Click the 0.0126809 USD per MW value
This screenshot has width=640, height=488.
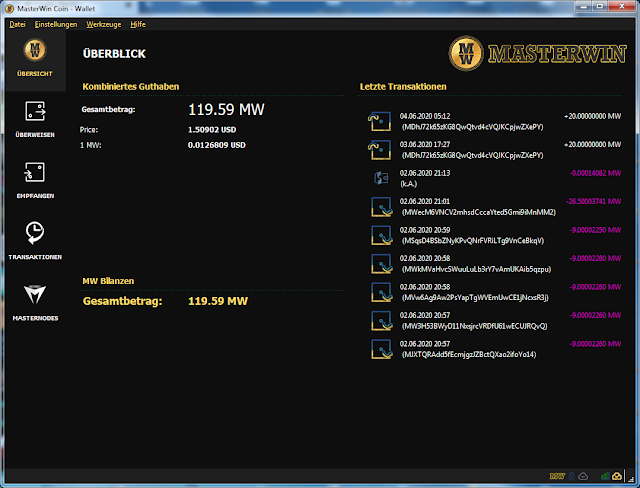(216, 145)
